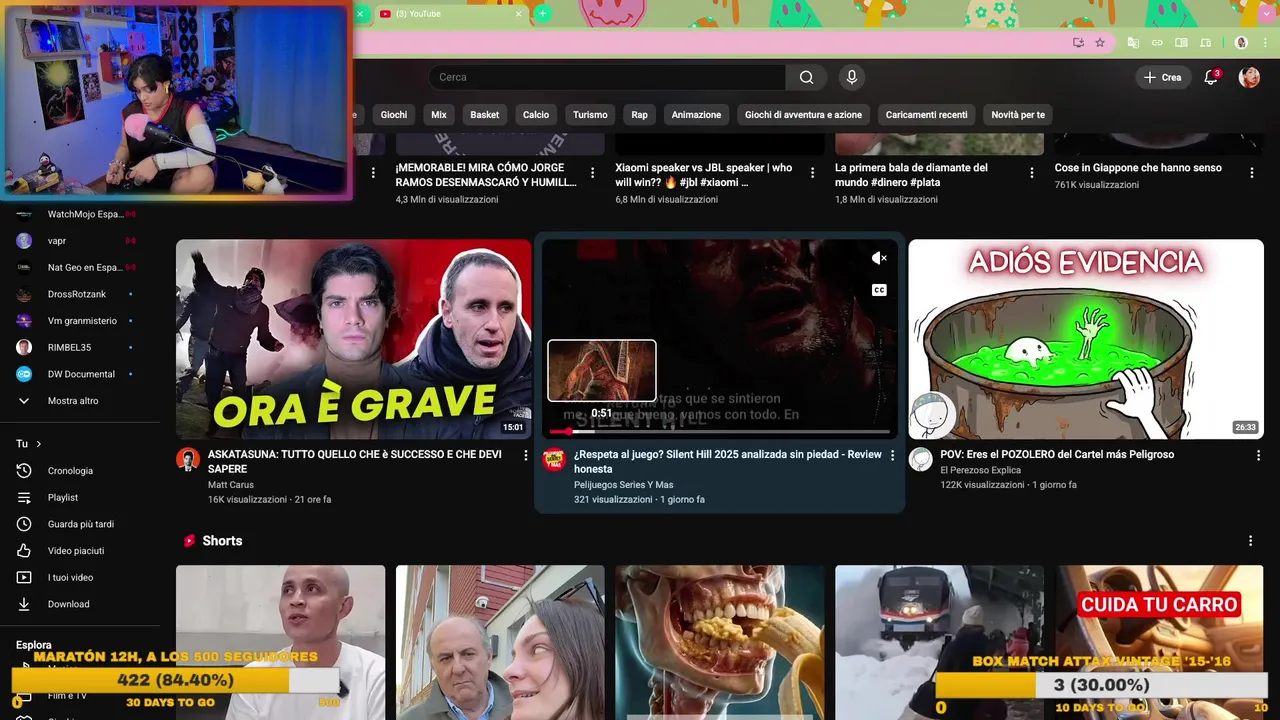Select Novità per te filter chip
The image size is (1280, 720).
(x=1018, y=115)
